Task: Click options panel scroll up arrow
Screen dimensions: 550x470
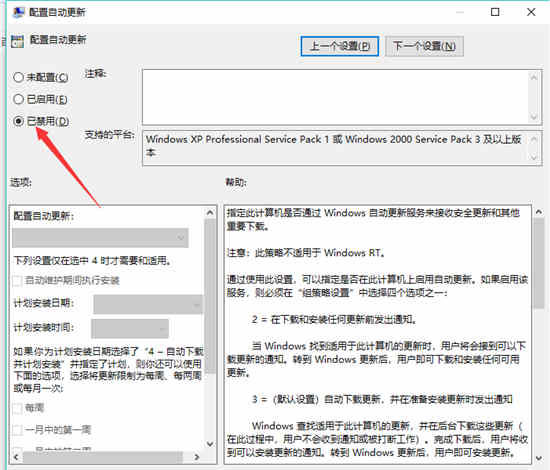Action: tap(210, 213)
